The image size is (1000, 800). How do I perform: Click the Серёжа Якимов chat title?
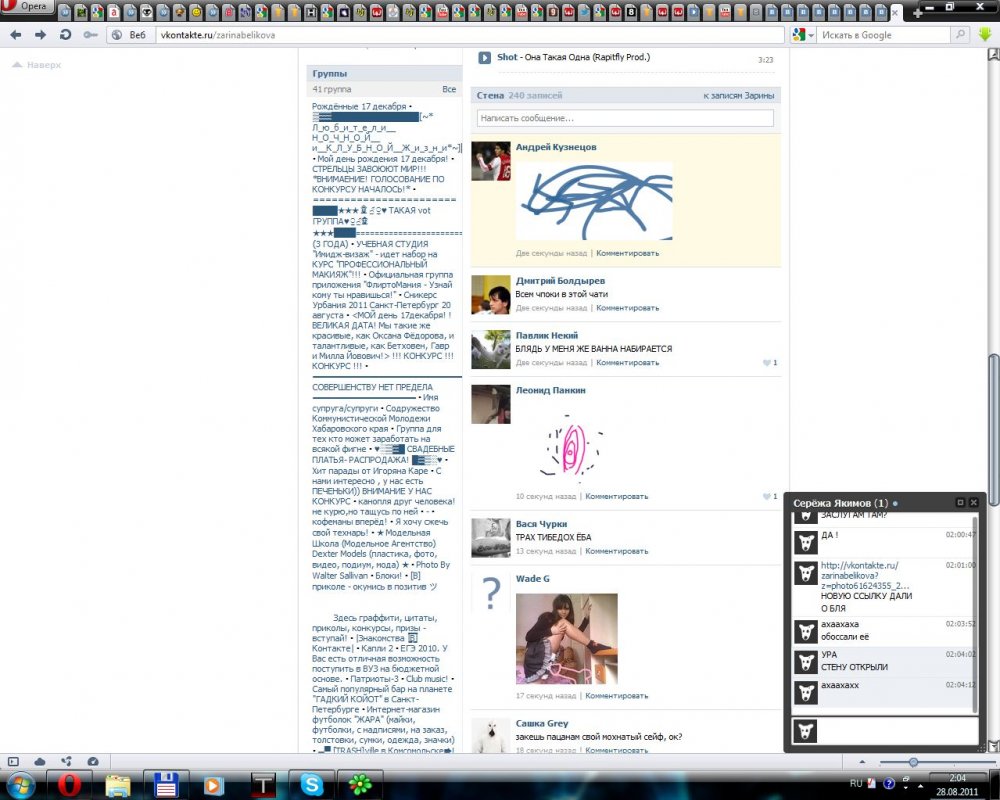click(841, 503)
